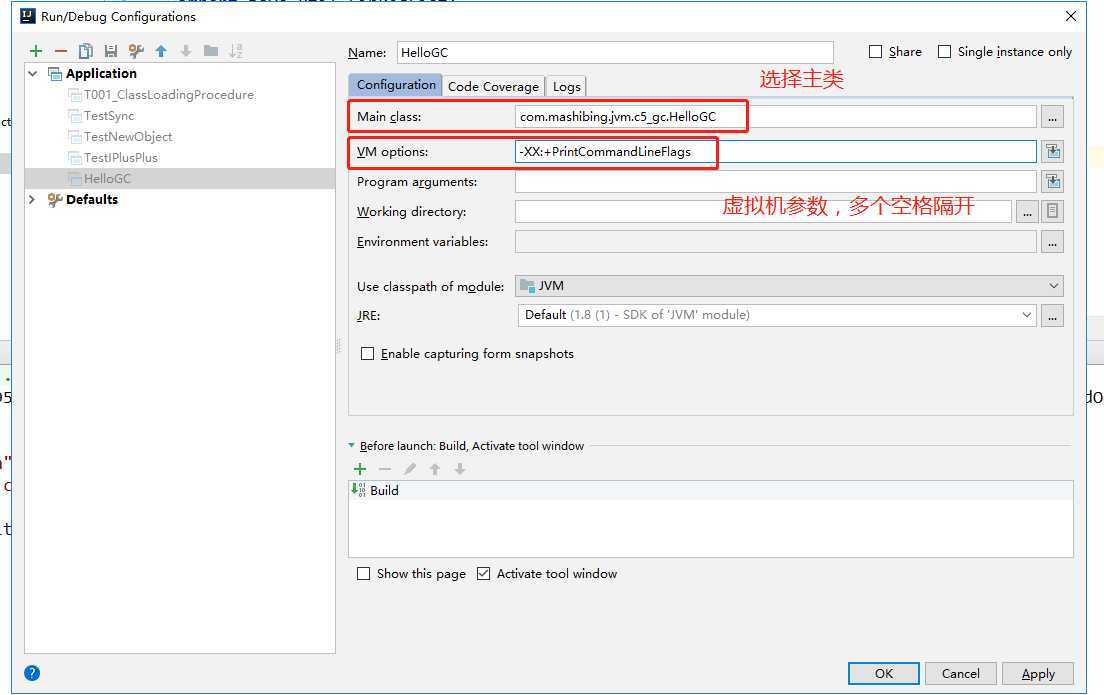Sort configurations alphabetically
This screenshot has height=695, width=1104.
click(x=236, y=51)
